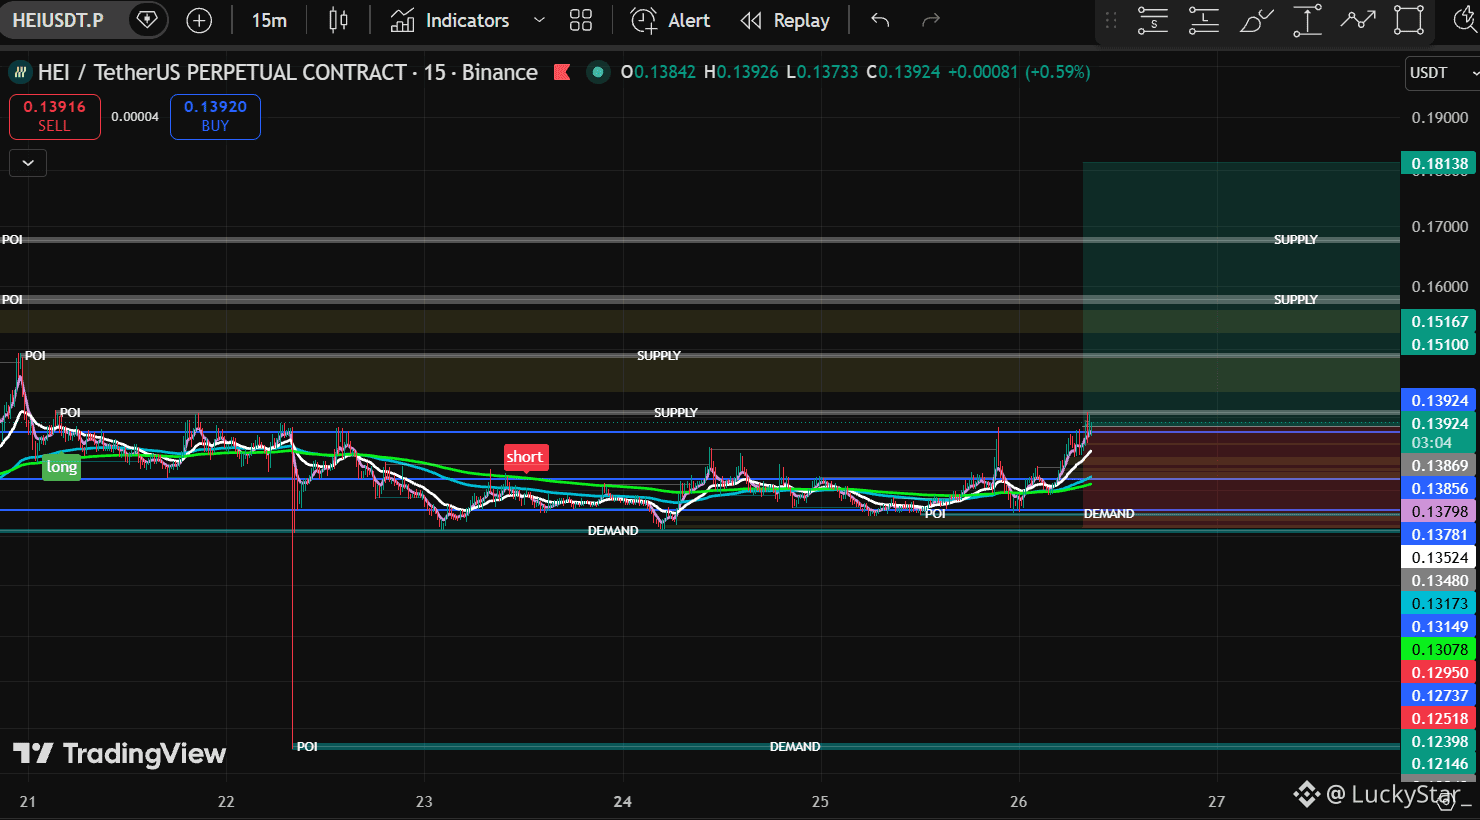Click the green market status dot

point(597,72)
